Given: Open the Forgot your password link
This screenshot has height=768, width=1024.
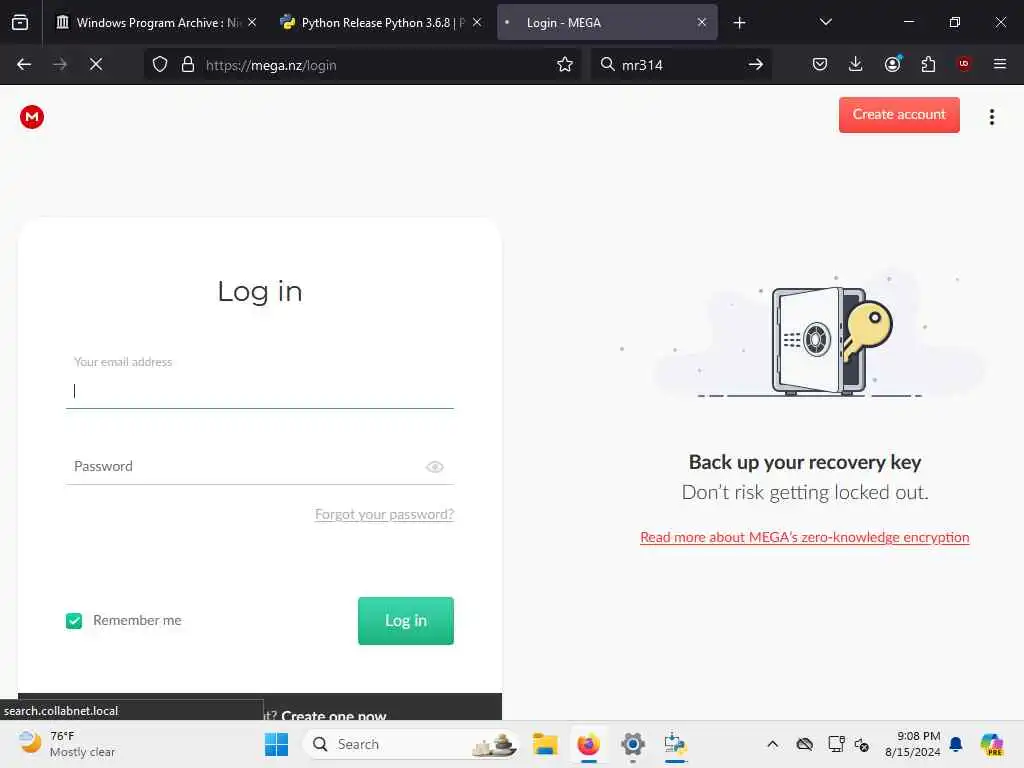Looking at the screenshot, I should 384,514.
